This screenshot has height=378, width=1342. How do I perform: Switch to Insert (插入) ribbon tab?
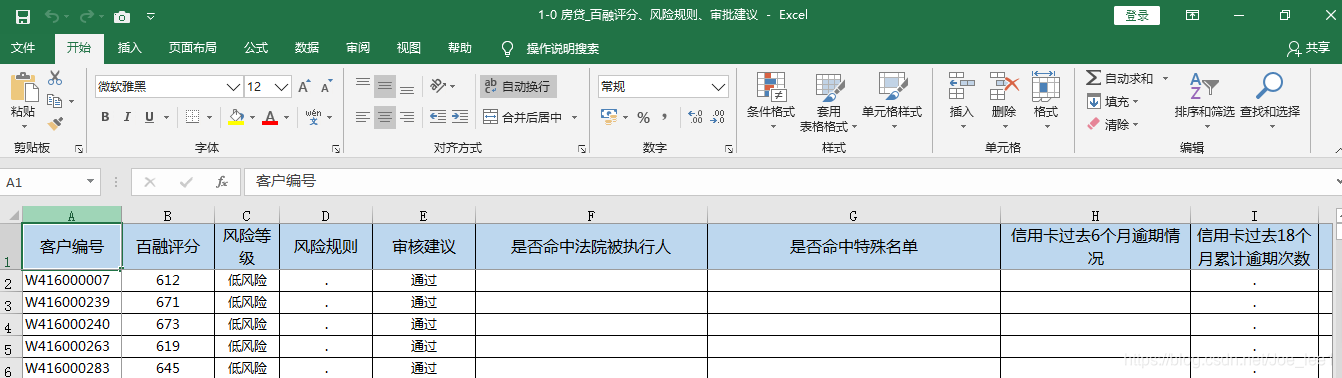130,47
